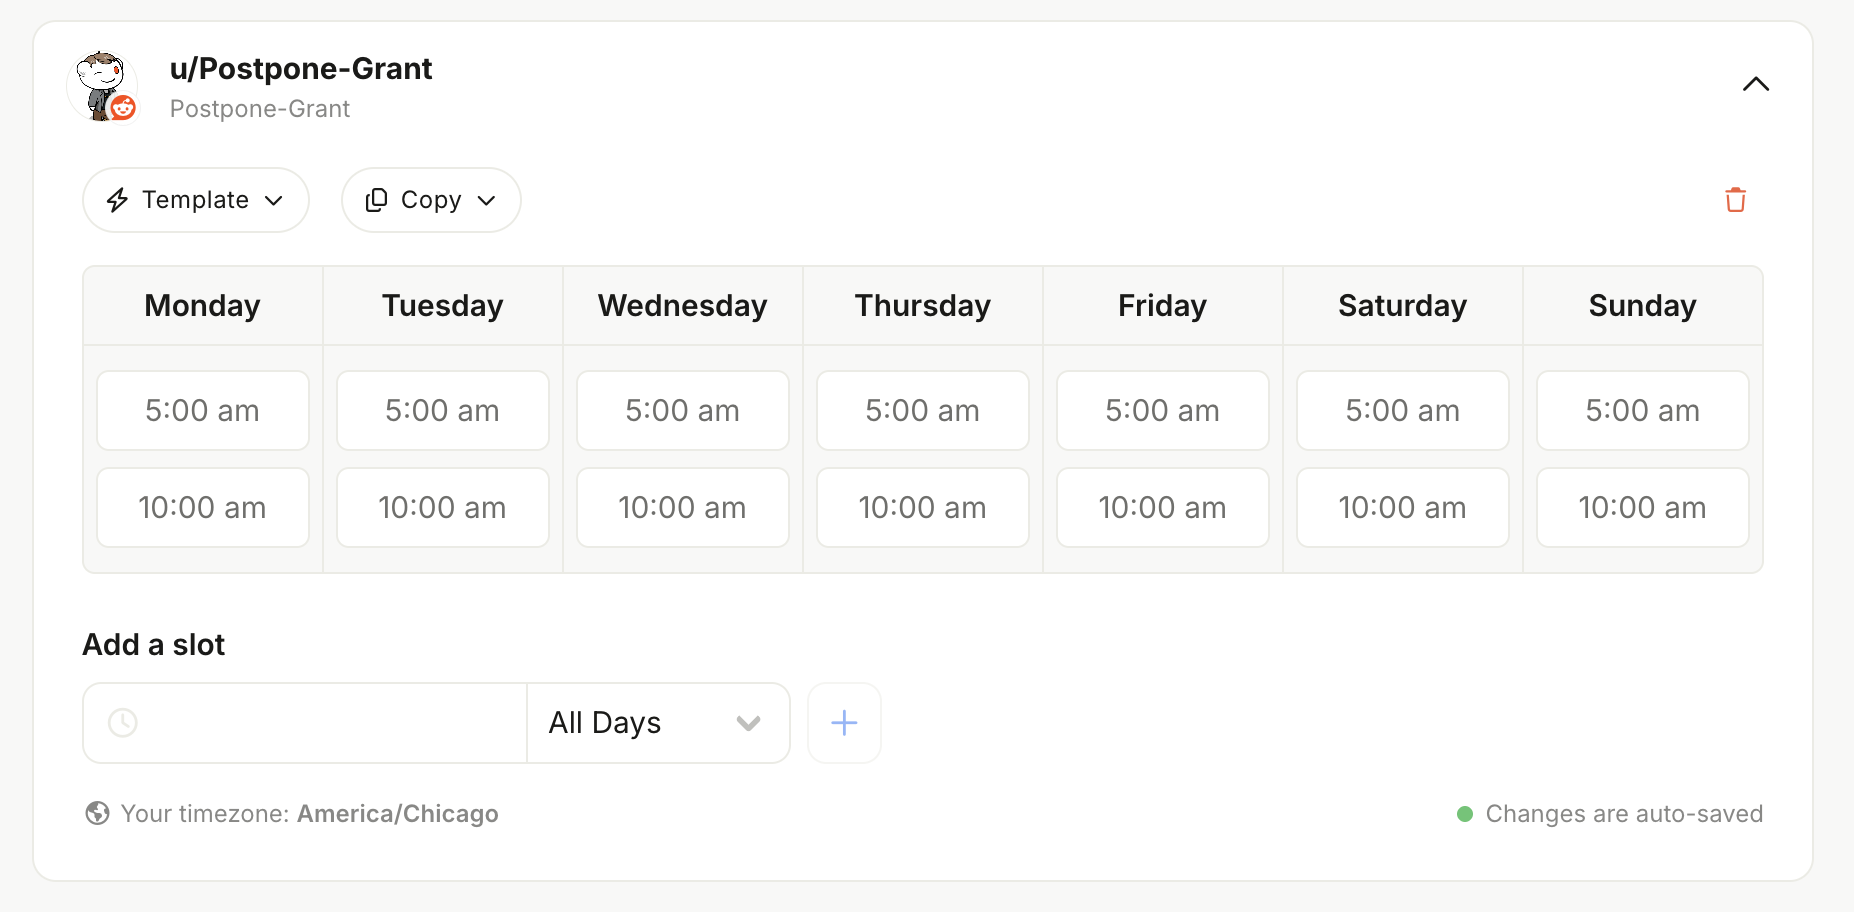
Task: Collapse the u/Postpone-Grant schedule panel
Action: 1756,84
